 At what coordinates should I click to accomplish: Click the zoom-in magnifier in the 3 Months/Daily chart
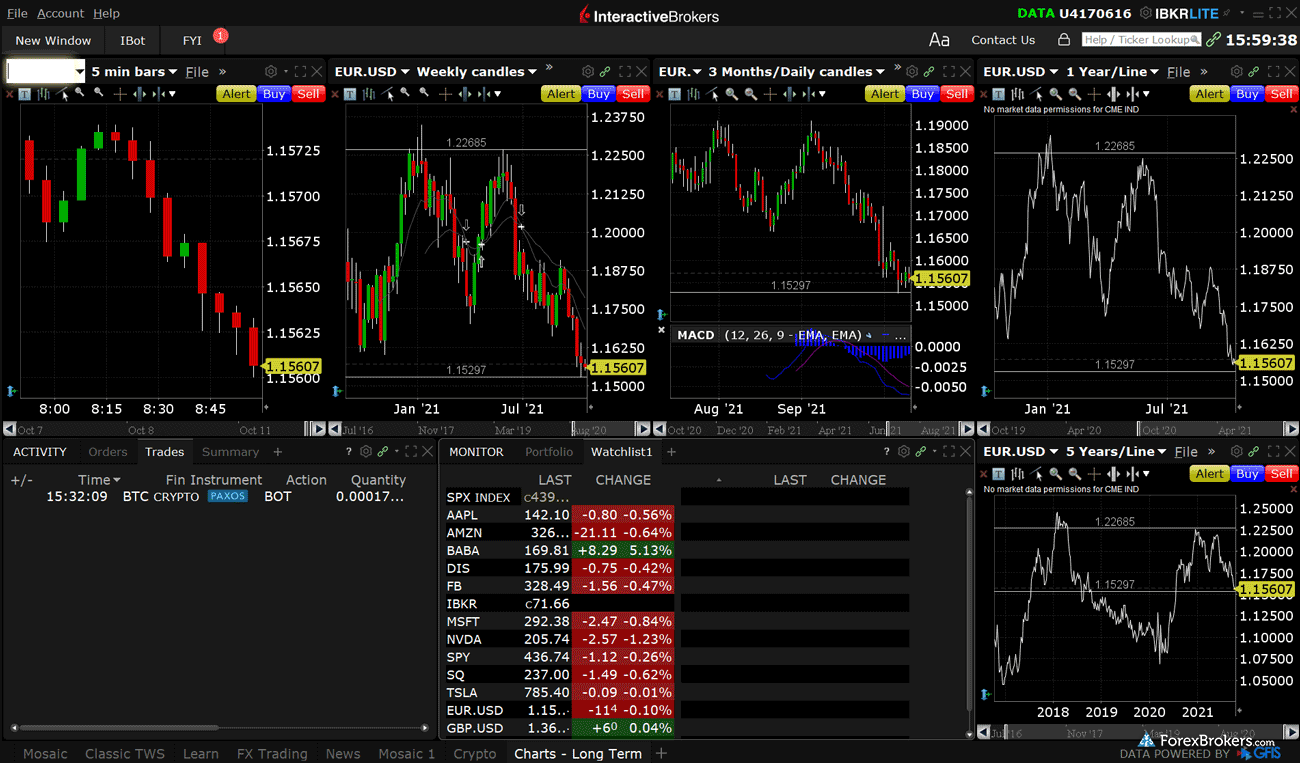732,94
